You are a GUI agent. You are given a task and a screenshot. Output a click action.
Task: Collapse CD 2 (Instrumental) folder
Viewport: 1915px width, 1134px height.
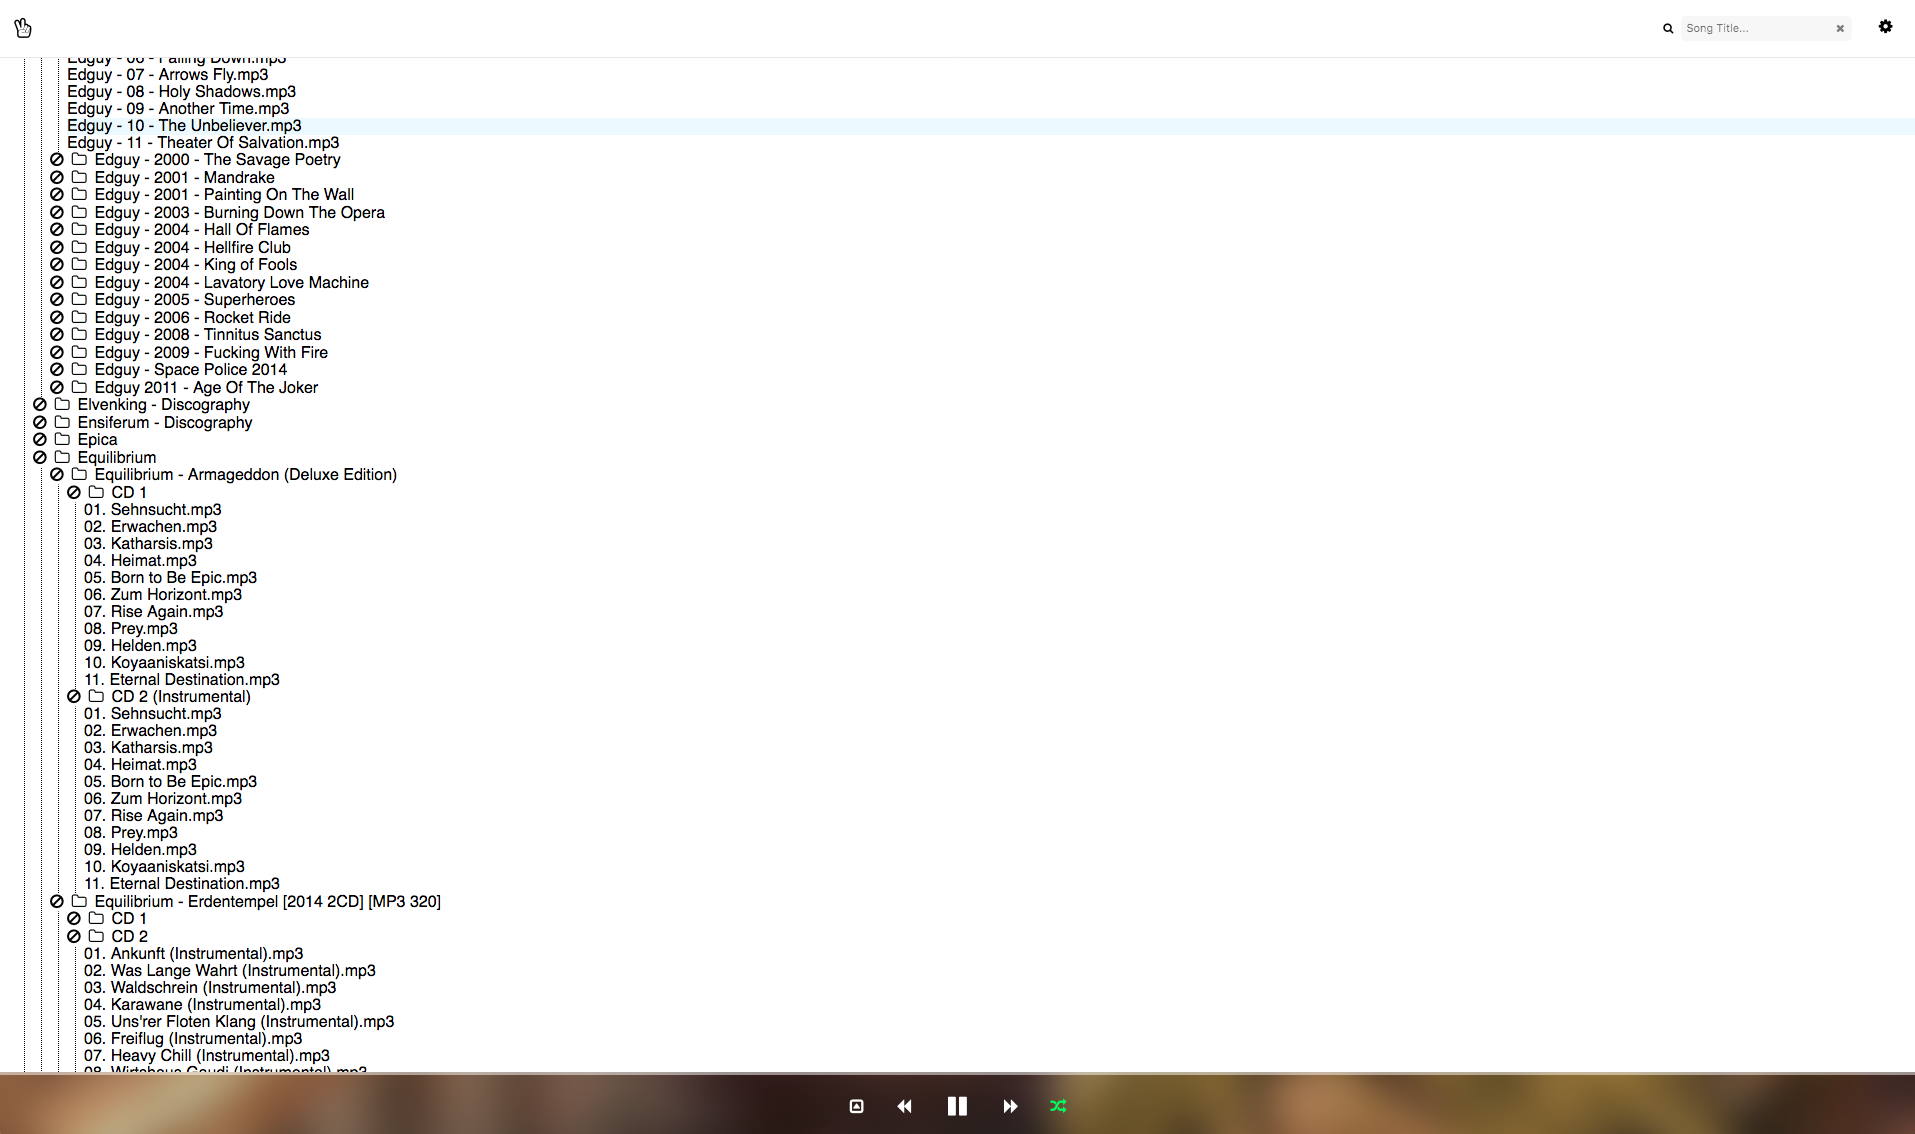point(181,697)
